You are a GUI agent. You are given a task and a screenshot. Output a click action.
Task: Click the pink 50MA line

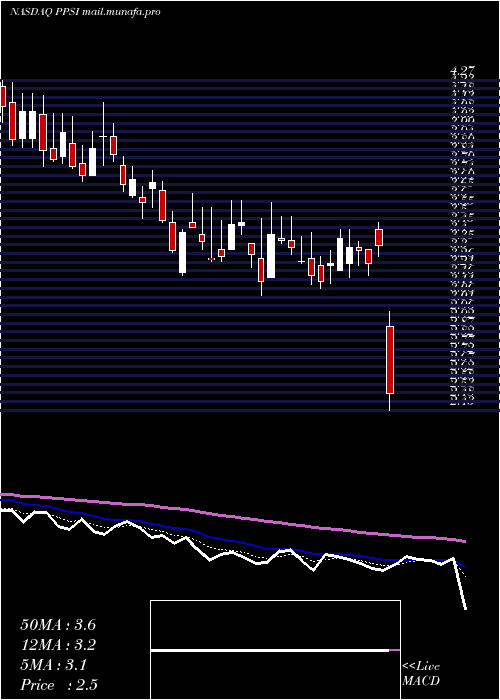232,516
